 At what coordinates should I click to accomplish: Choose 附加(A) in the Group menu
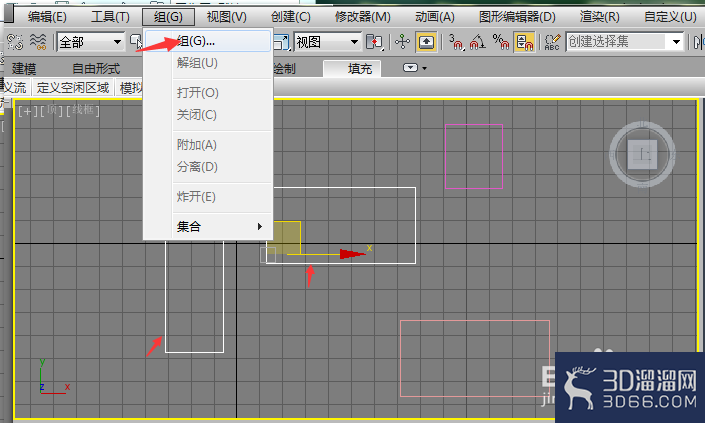coord(208,145)
